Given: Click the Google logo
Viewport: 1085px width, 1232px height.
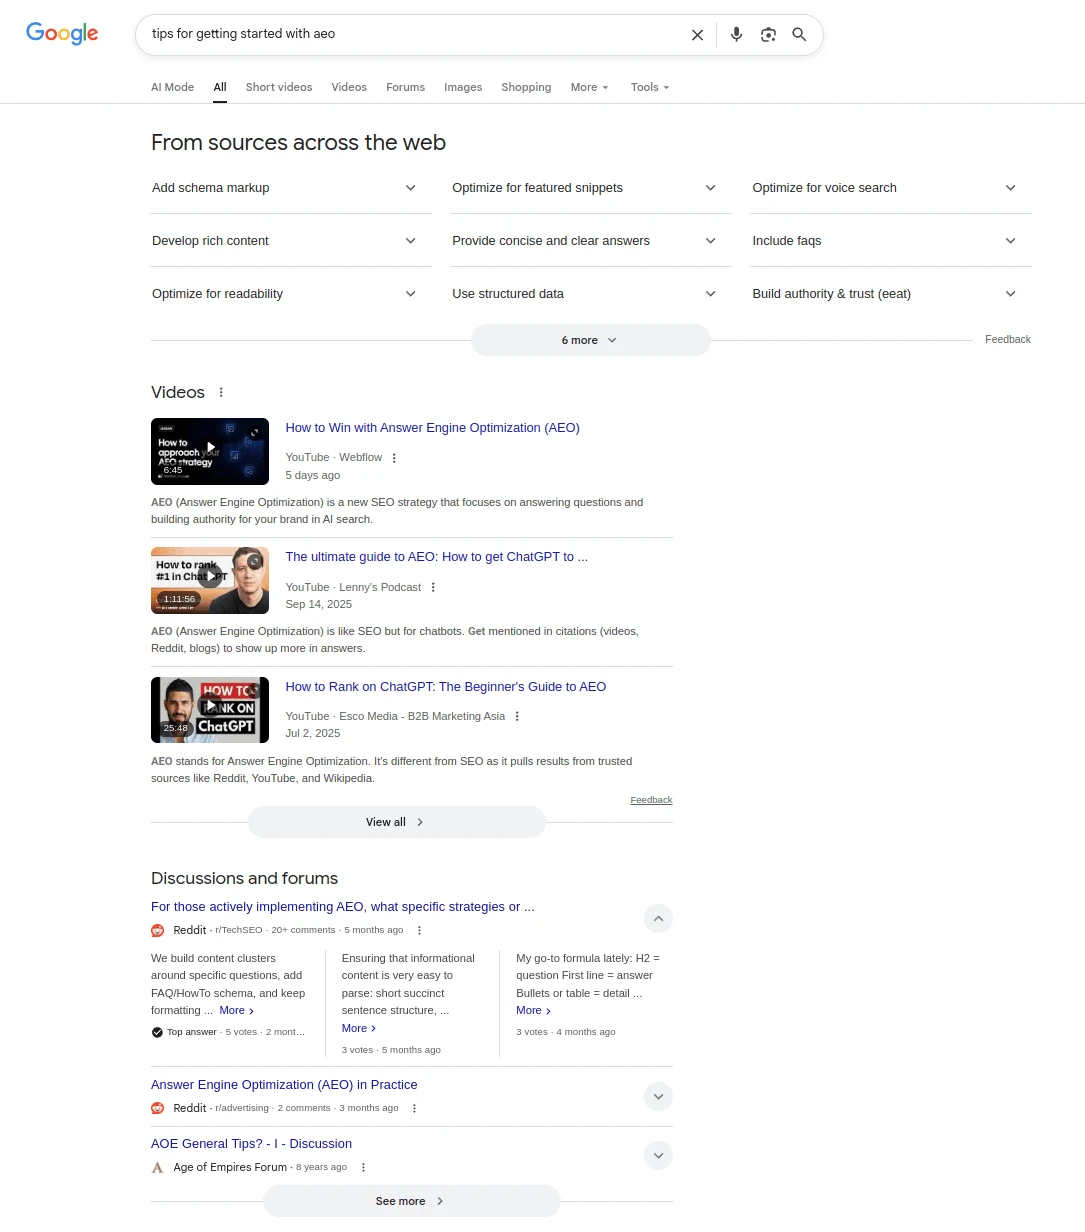Looking at the screenshot, I should click(62, 33).
